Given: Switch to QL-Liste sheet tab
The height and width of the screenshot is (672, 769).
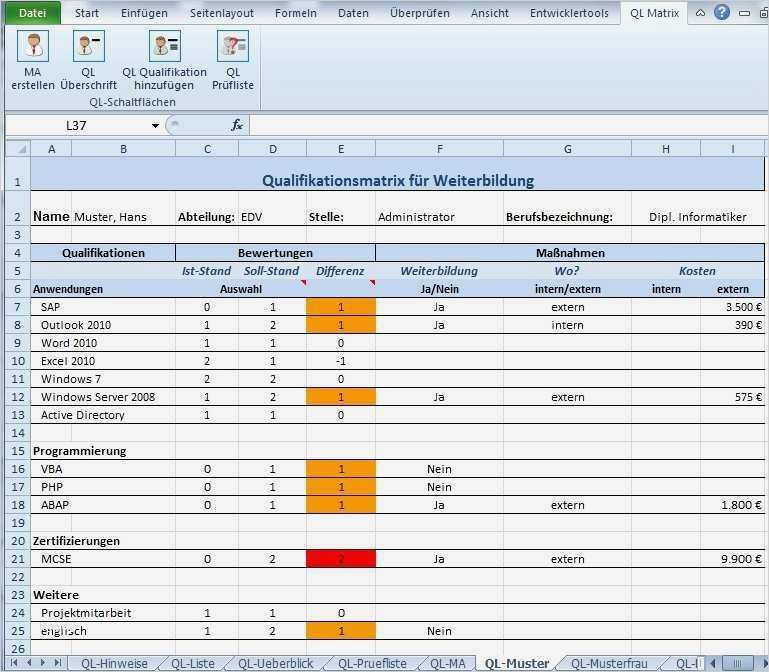Looking at the screenshot, I should [192, 664].
